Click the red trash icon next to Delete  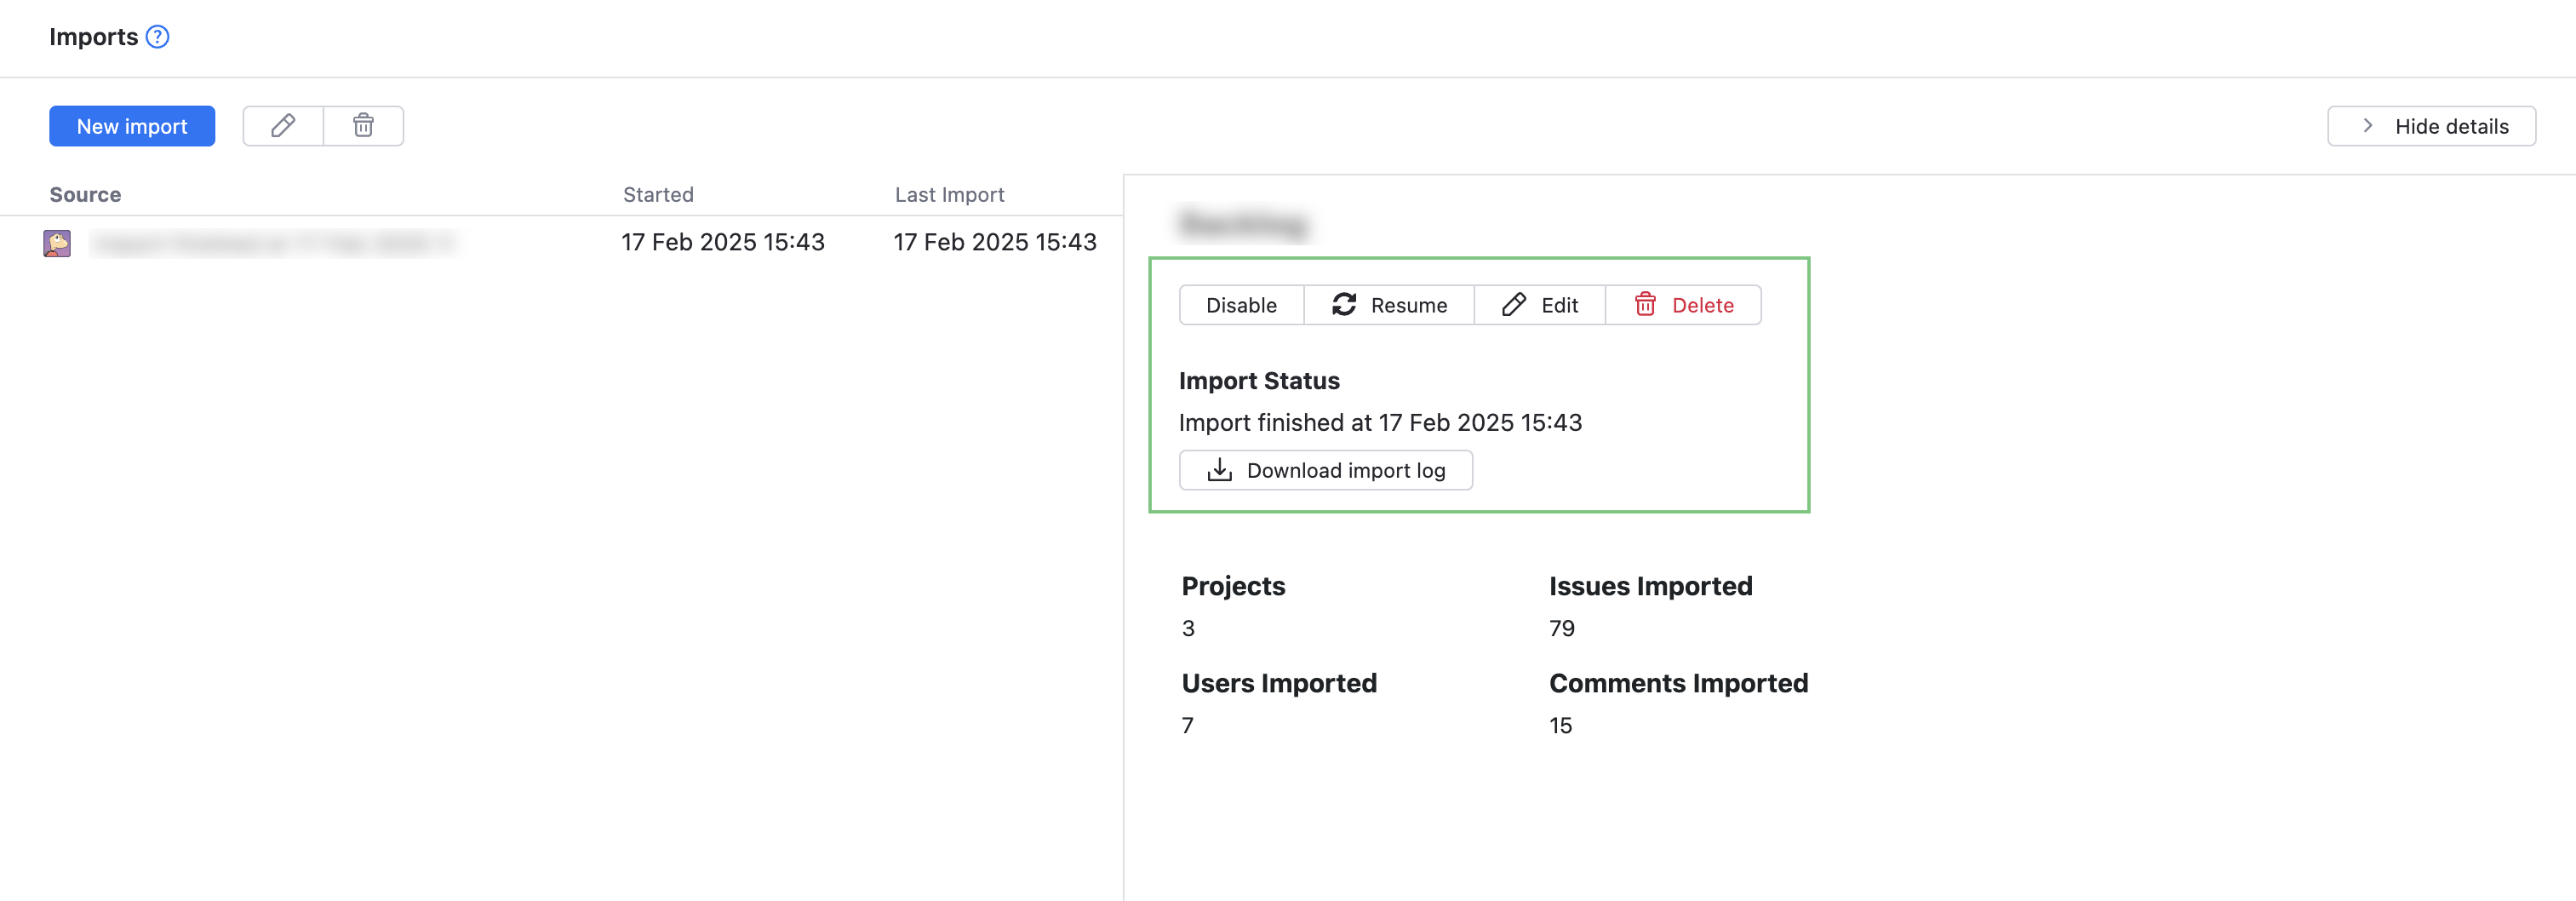[x=1645, y=304]
